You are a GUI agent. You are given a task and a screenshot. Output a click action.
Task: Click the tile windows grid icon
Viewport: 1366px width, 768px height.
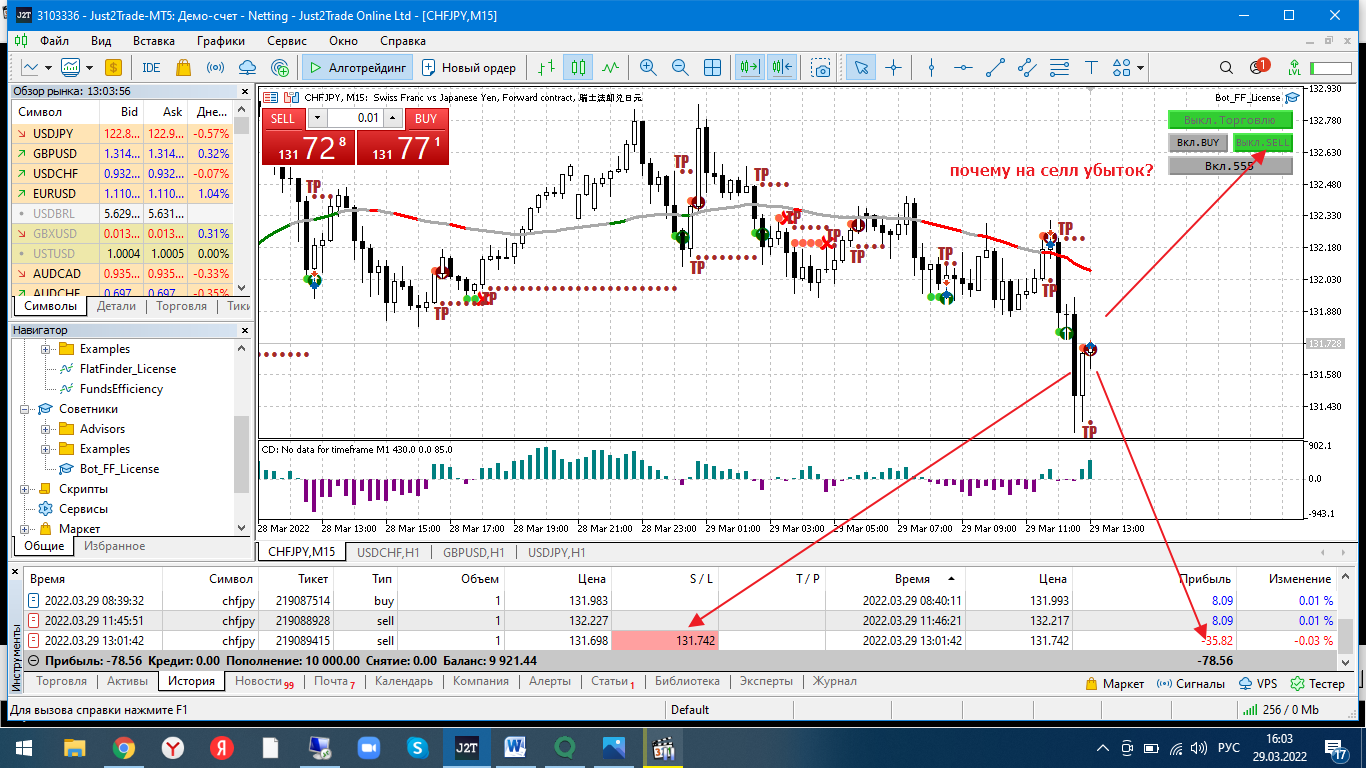tap(713, 68)
